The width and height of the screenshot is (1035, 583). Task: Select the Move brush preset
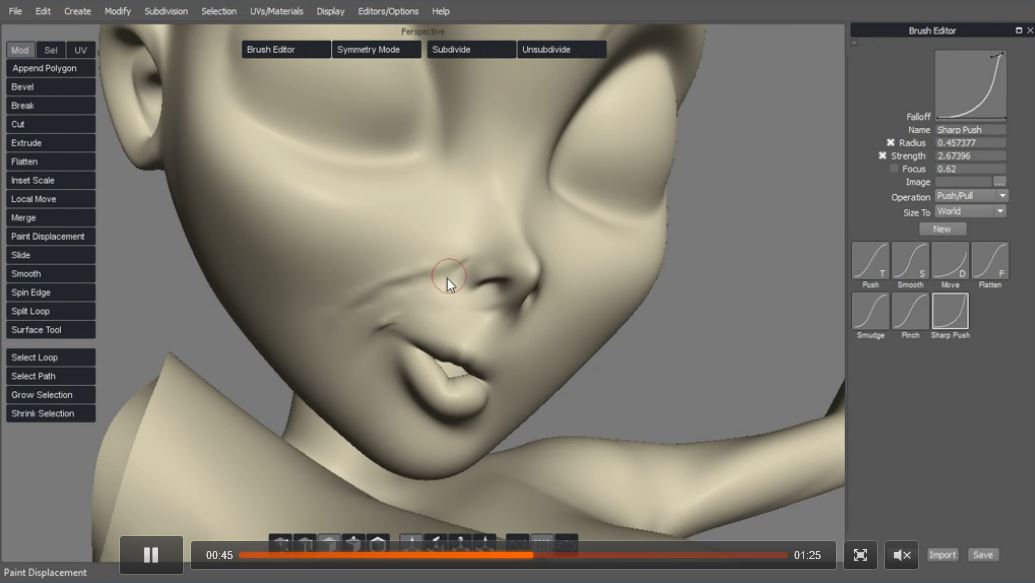click(950, 261)
